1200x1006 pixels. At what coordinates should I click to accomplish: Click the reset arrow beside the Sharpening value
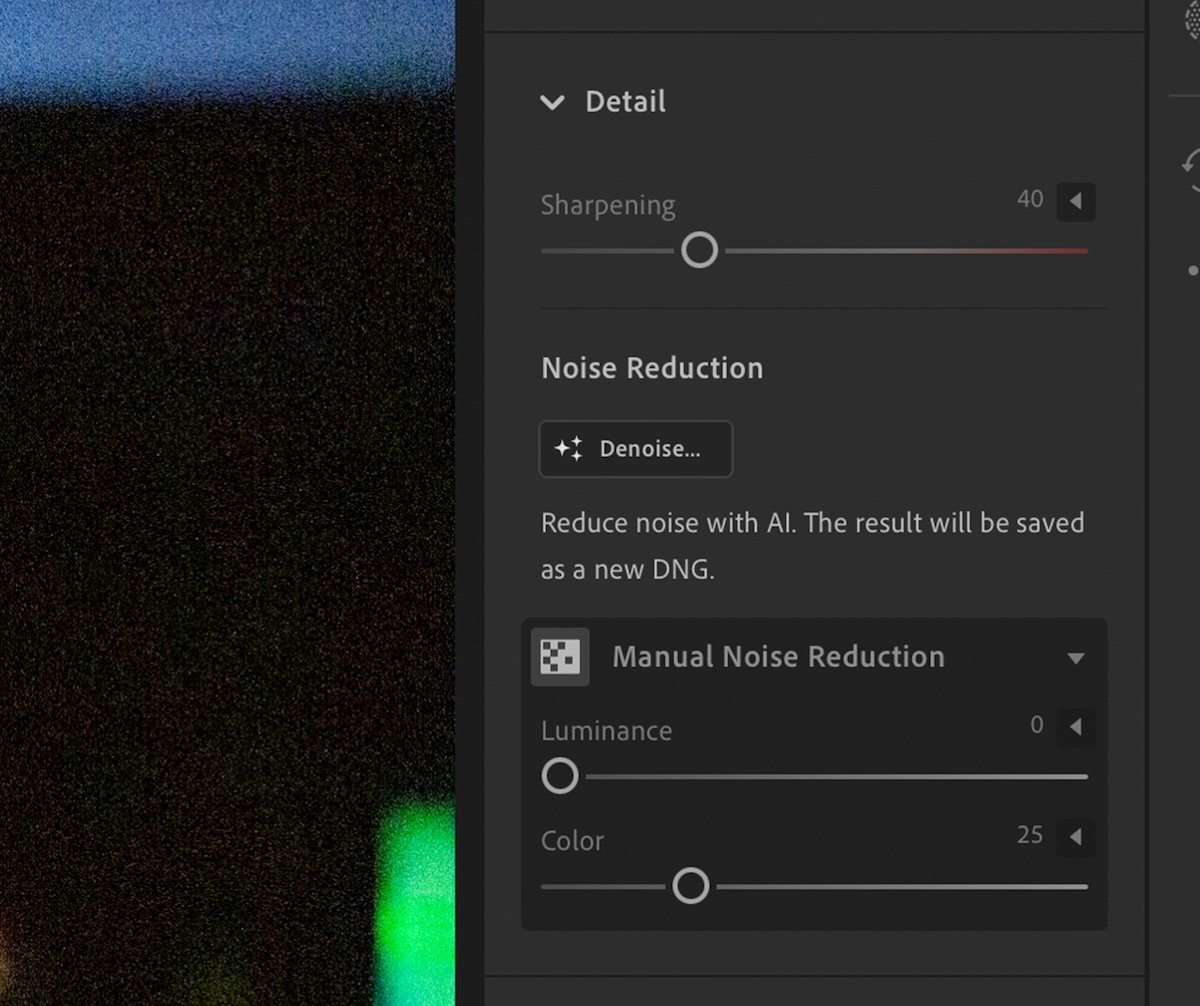1076,201
